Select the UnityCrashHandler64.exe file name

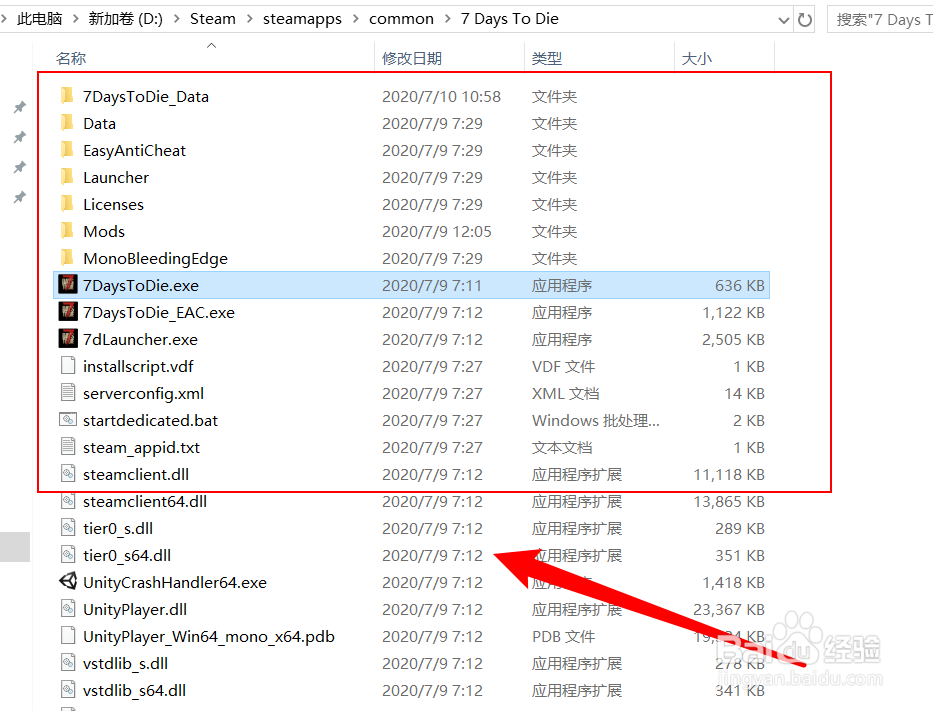click(175, 582)
